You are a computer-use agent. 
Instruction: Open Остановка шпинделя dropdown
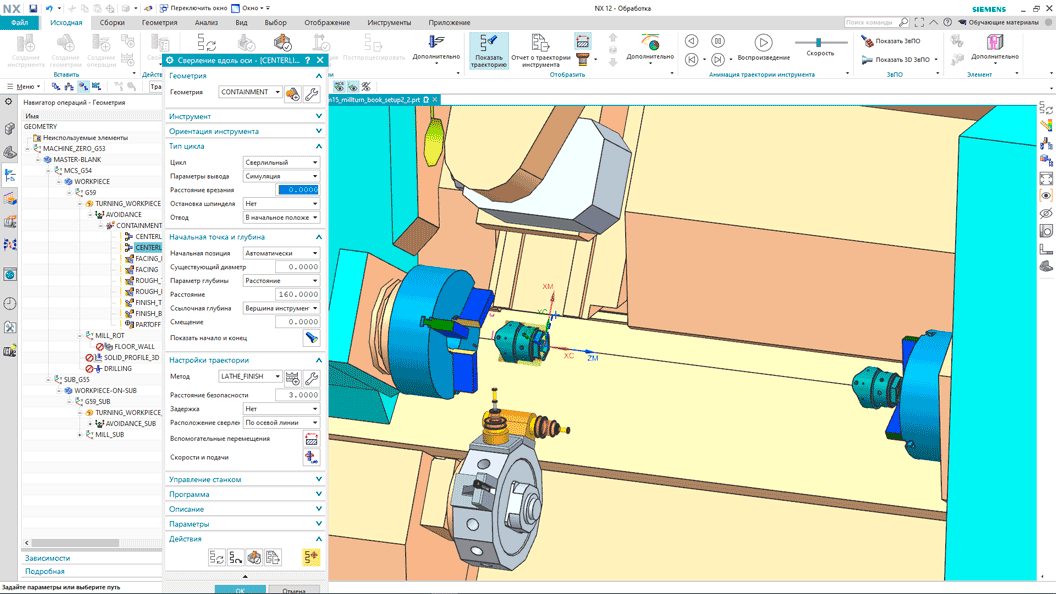click(x=281, y=203)
